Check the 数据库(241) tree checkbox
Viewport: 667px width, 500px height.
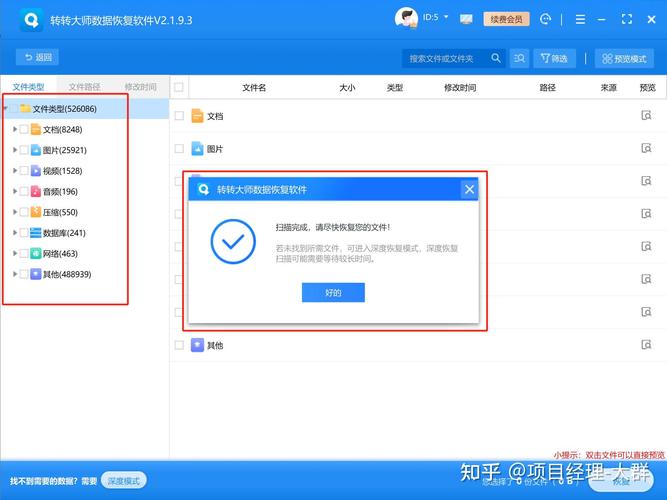point(24,233)
